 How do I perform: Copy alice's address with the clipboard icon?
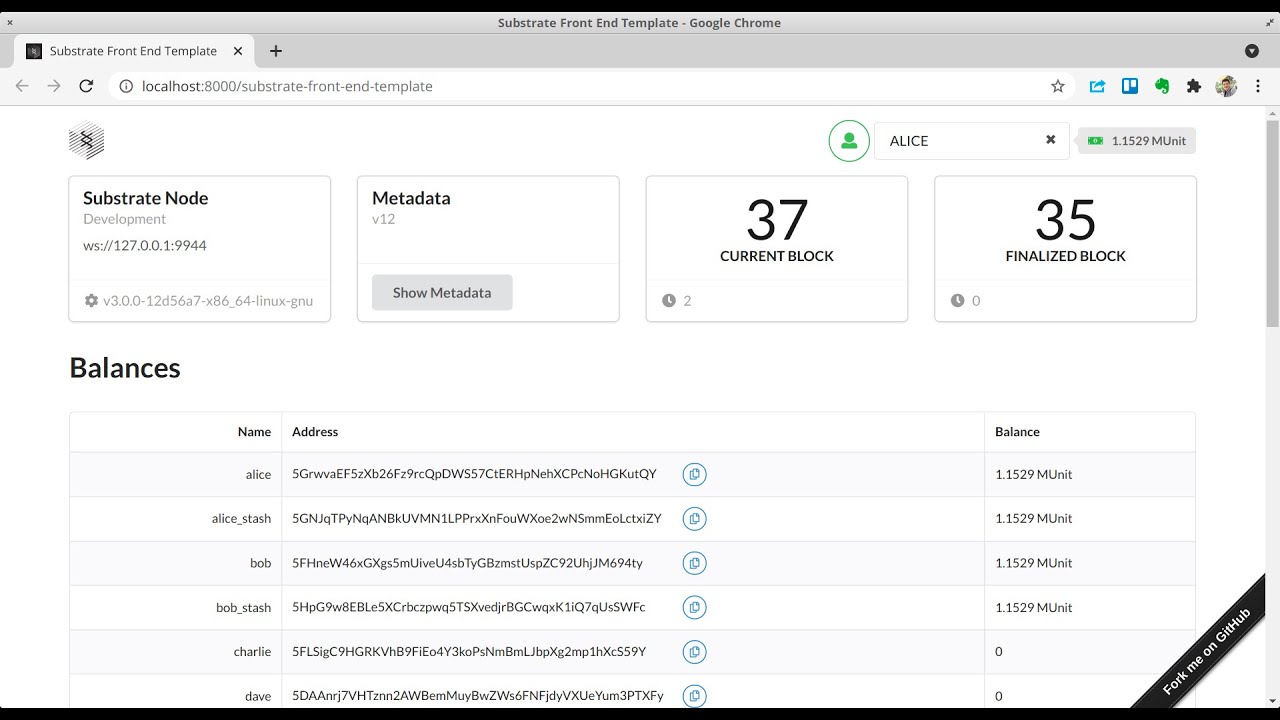[695, 474]
